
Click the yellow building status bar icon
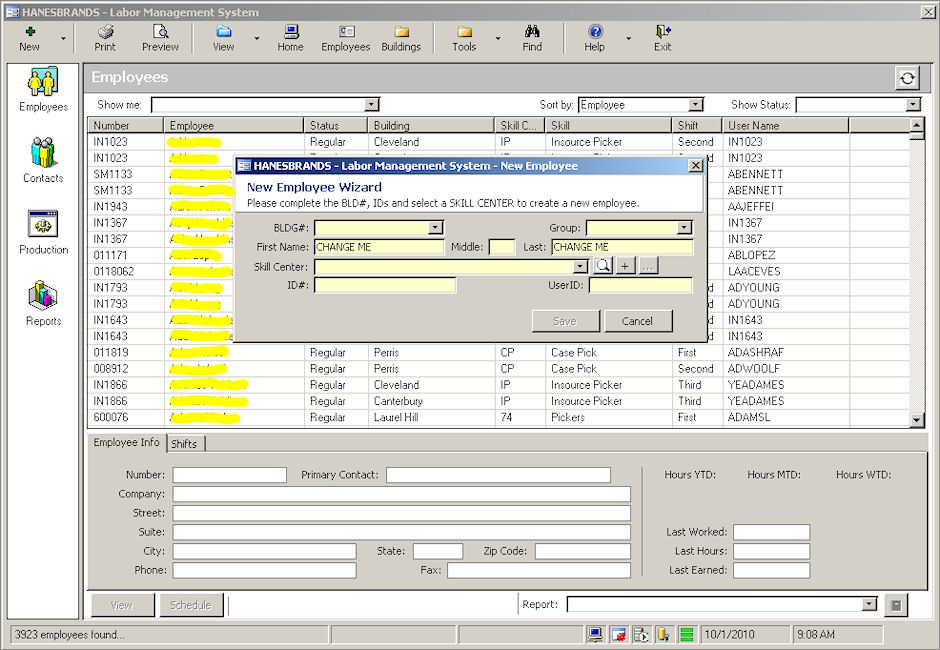click(664, 634)
